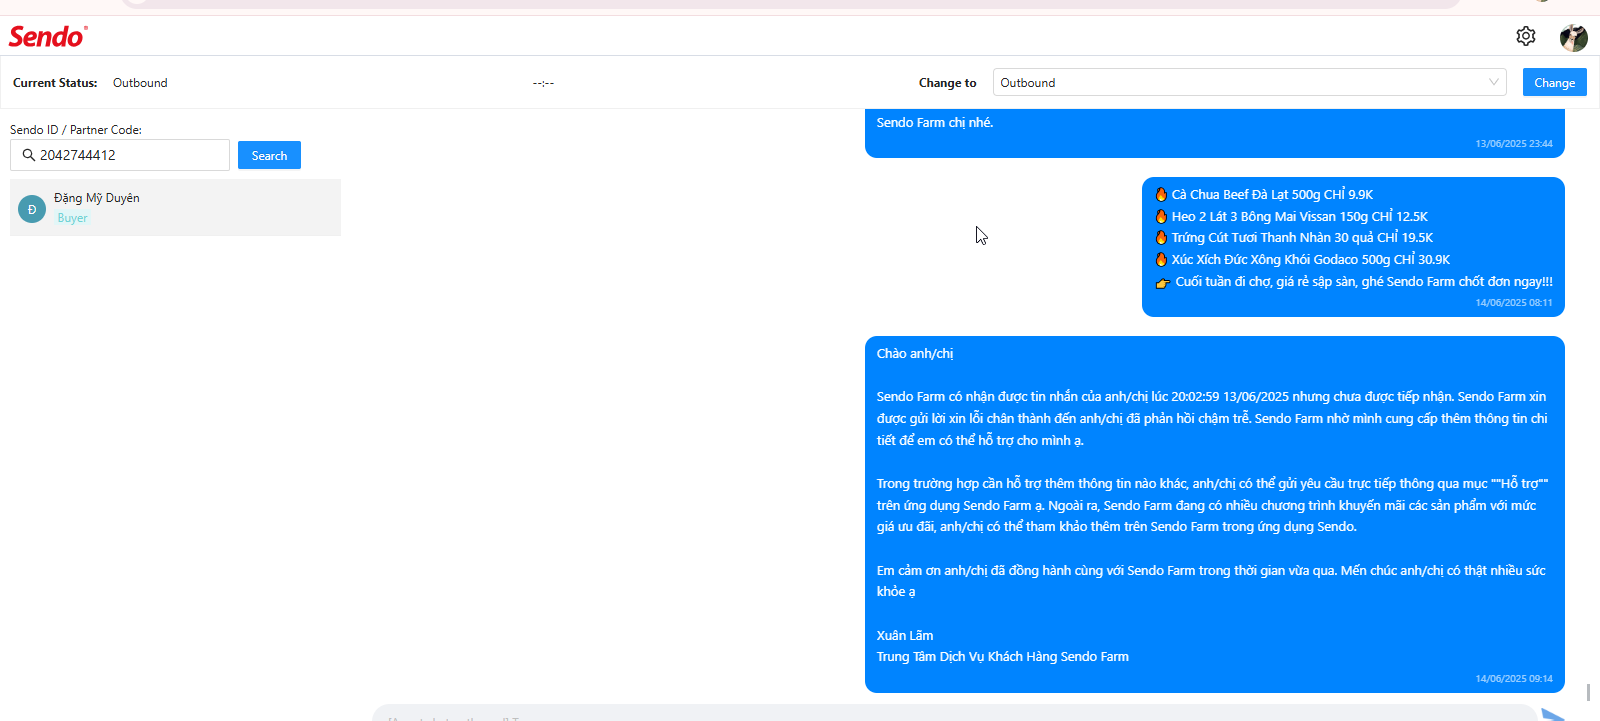Click the Current Status label

[55, 83]
